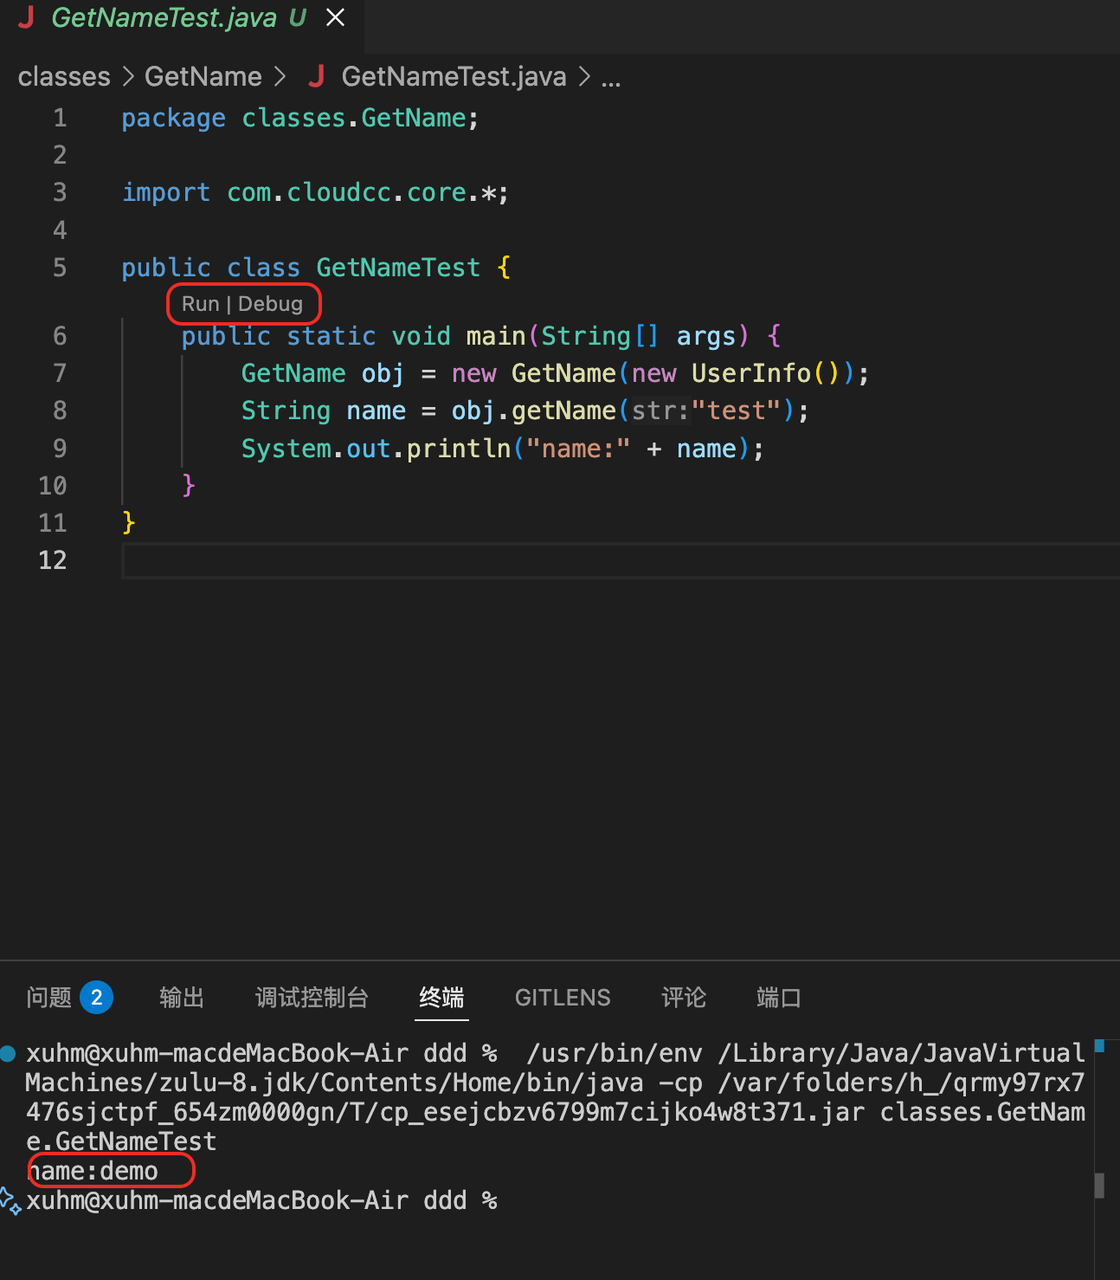Open the GITLENS panel tab
This screenshot has width=1120, height=1280.
(562, 997)
